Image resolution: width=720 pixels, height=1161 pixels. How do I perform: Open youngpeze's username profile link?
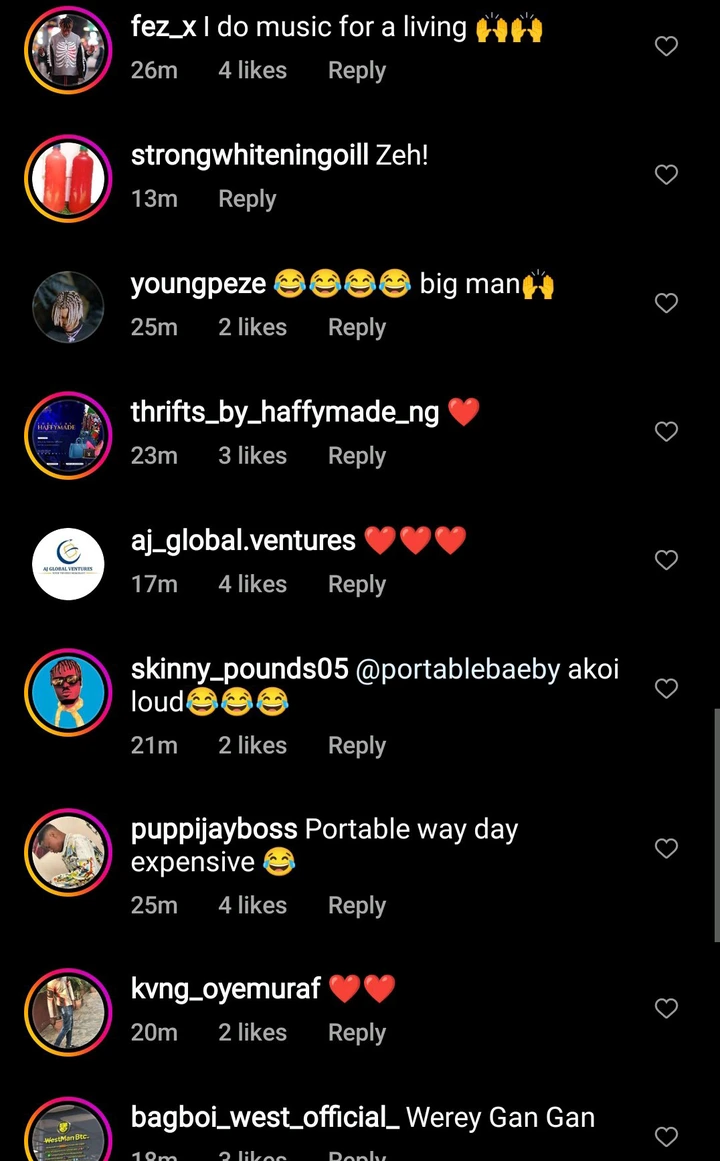[x=198, y=284]
